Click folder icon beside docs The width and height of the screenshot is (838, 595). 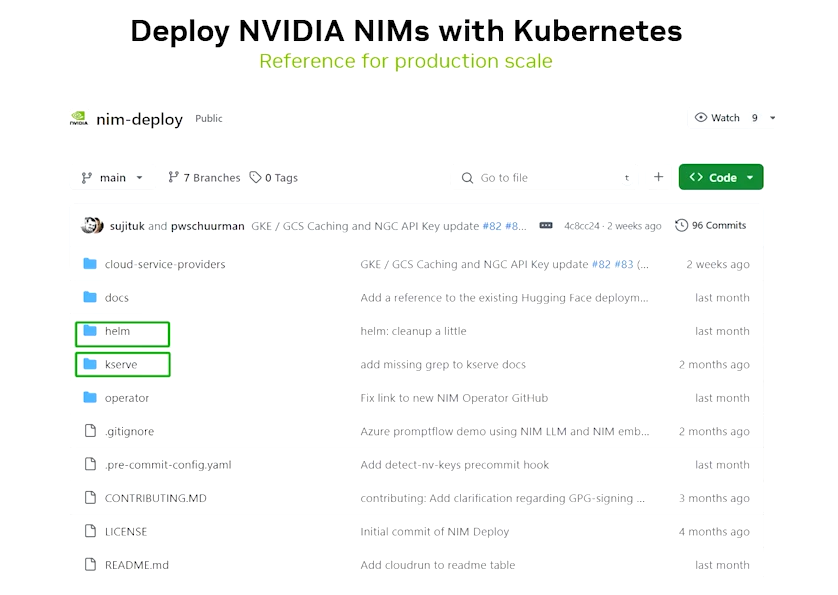tap(90, 297)
